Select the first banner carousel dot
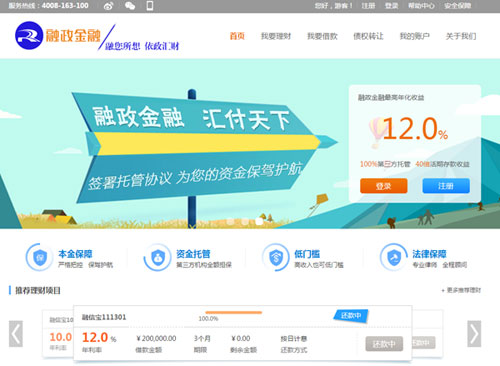This screenshot has width=500, height=366. point(230,221)
